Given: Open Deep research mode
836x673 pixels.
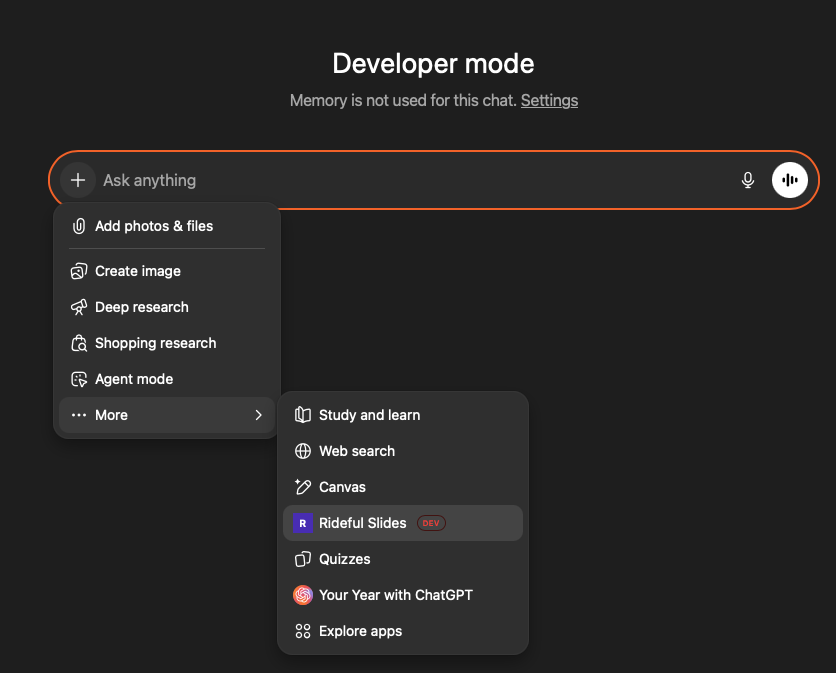Looking at the screenshot, I should (140, 307).
